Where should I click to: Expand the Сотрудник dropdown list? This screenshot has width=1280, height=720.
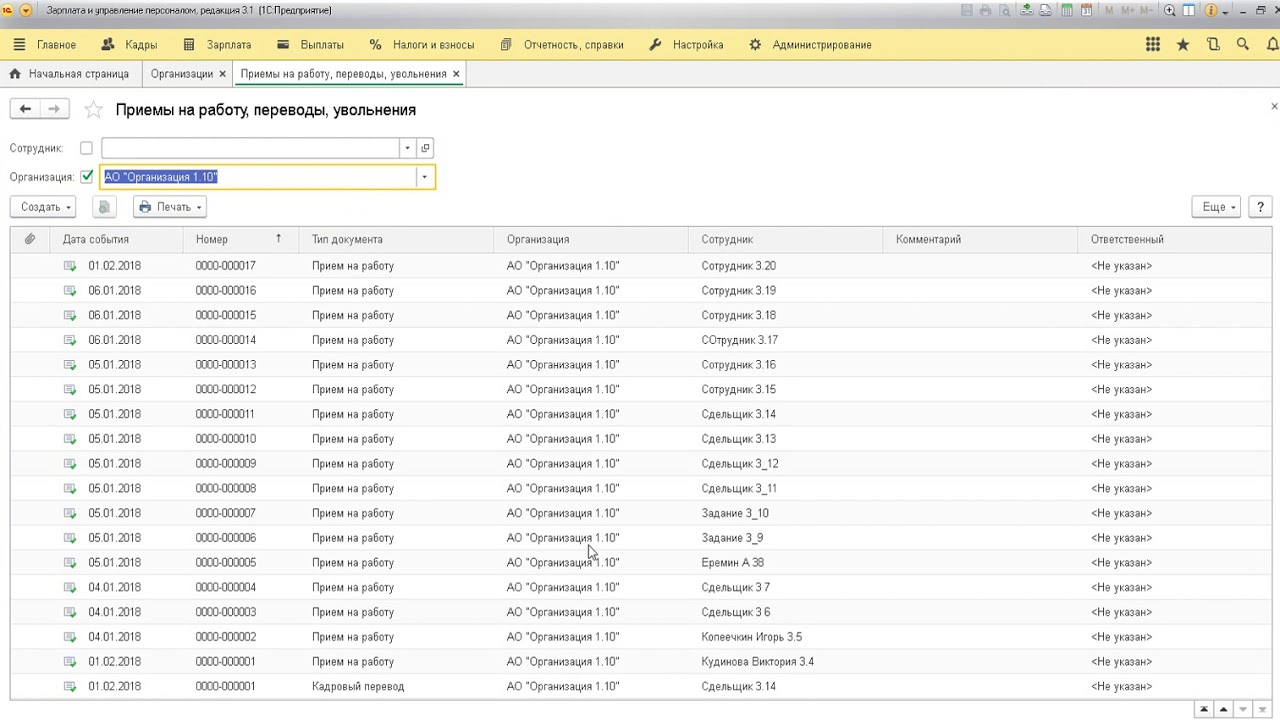407,148
